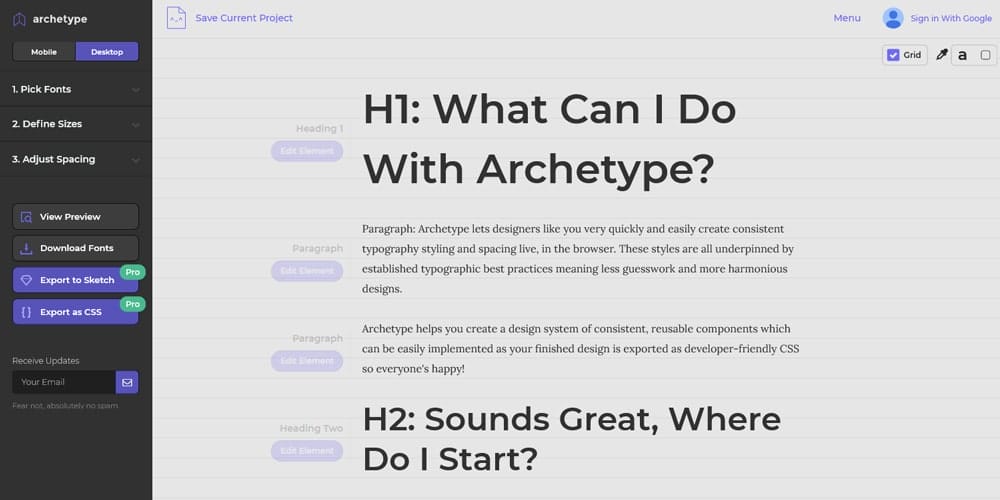
Task: Click Edit Element under Heading 1
Action: click(x=307, y=151)
